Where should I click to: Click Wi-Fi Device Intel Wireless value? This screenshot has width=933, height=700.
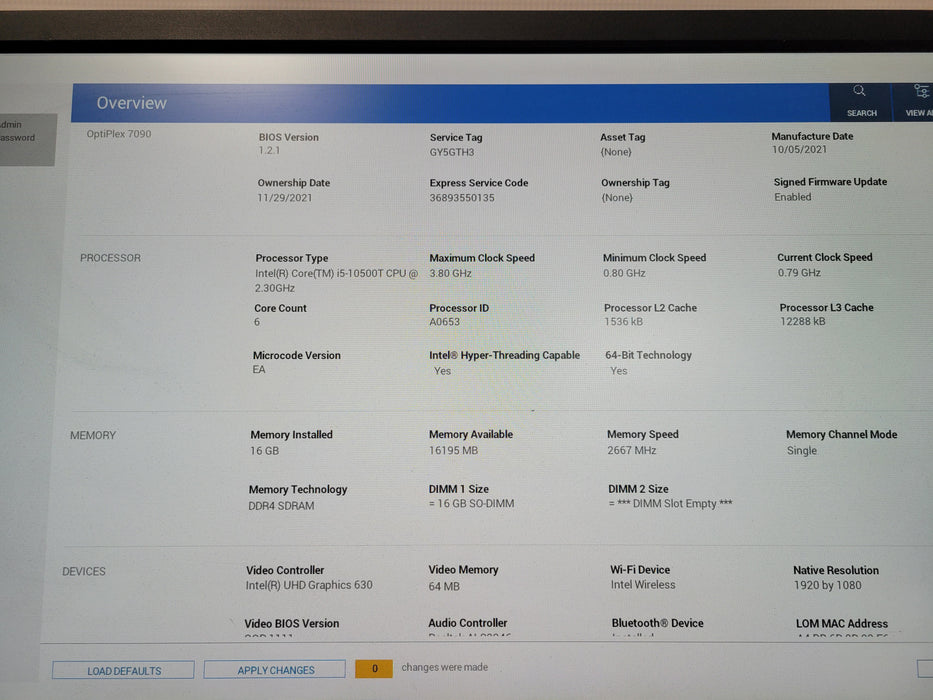click(643, 585)
